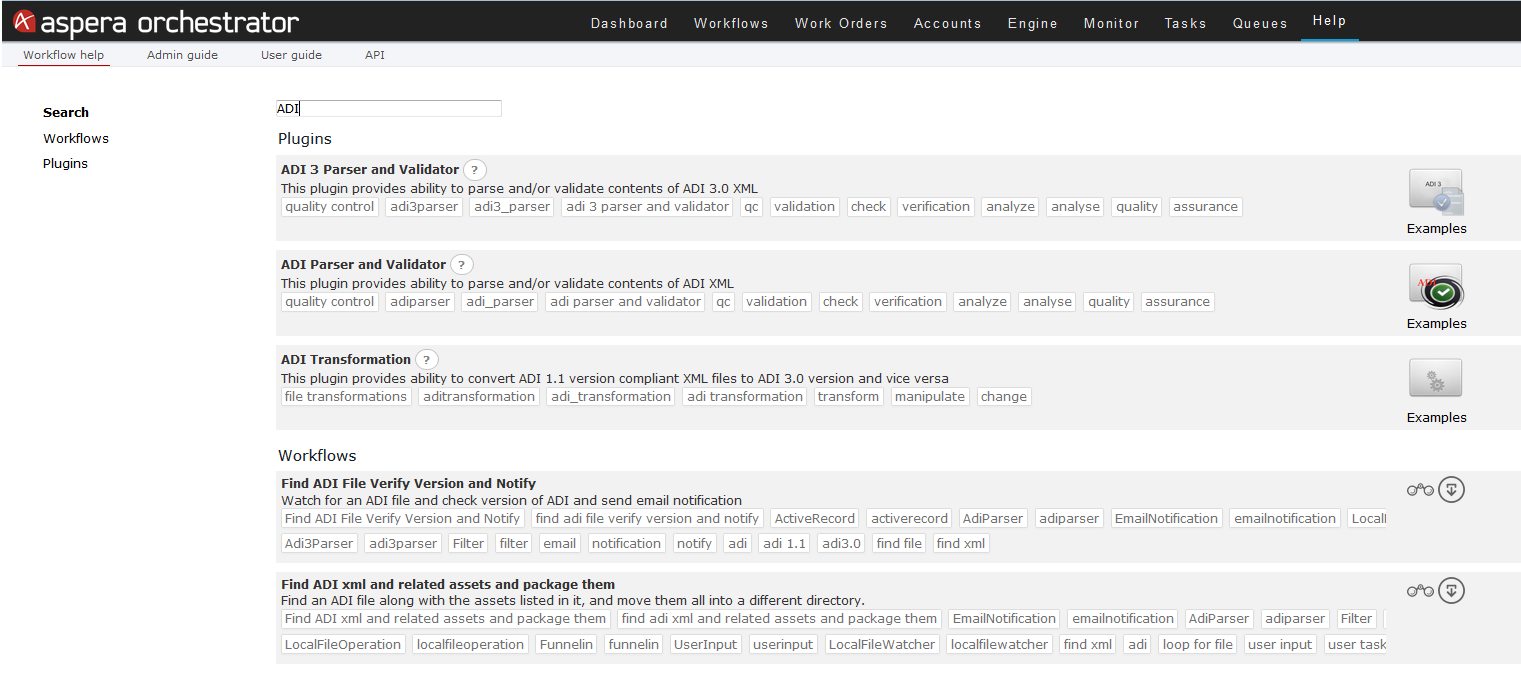
Task: Click the LocalFileOperation tag
Action: coord(343,645)
